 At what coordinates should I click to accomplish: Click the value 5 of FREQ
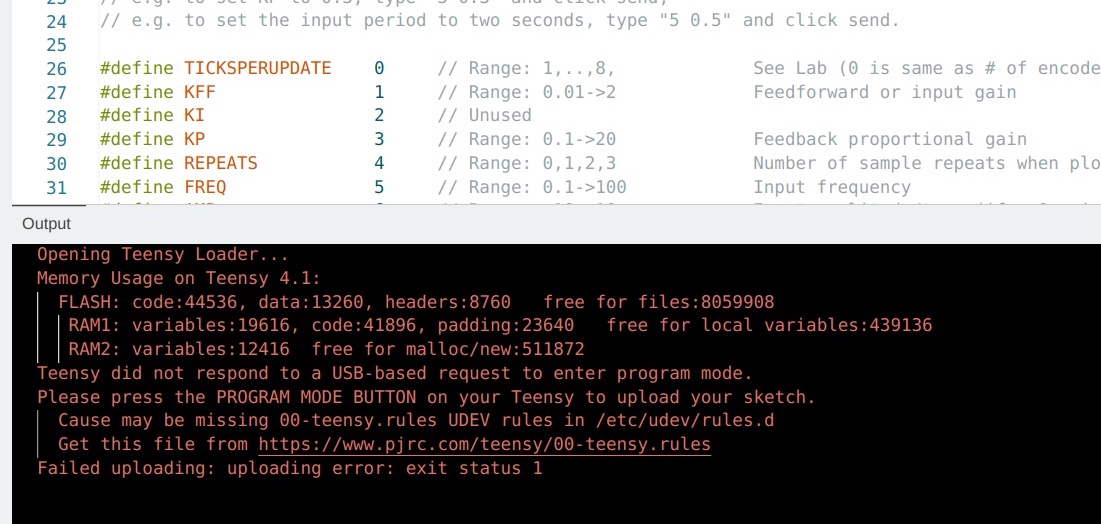(x=379, y=187)
